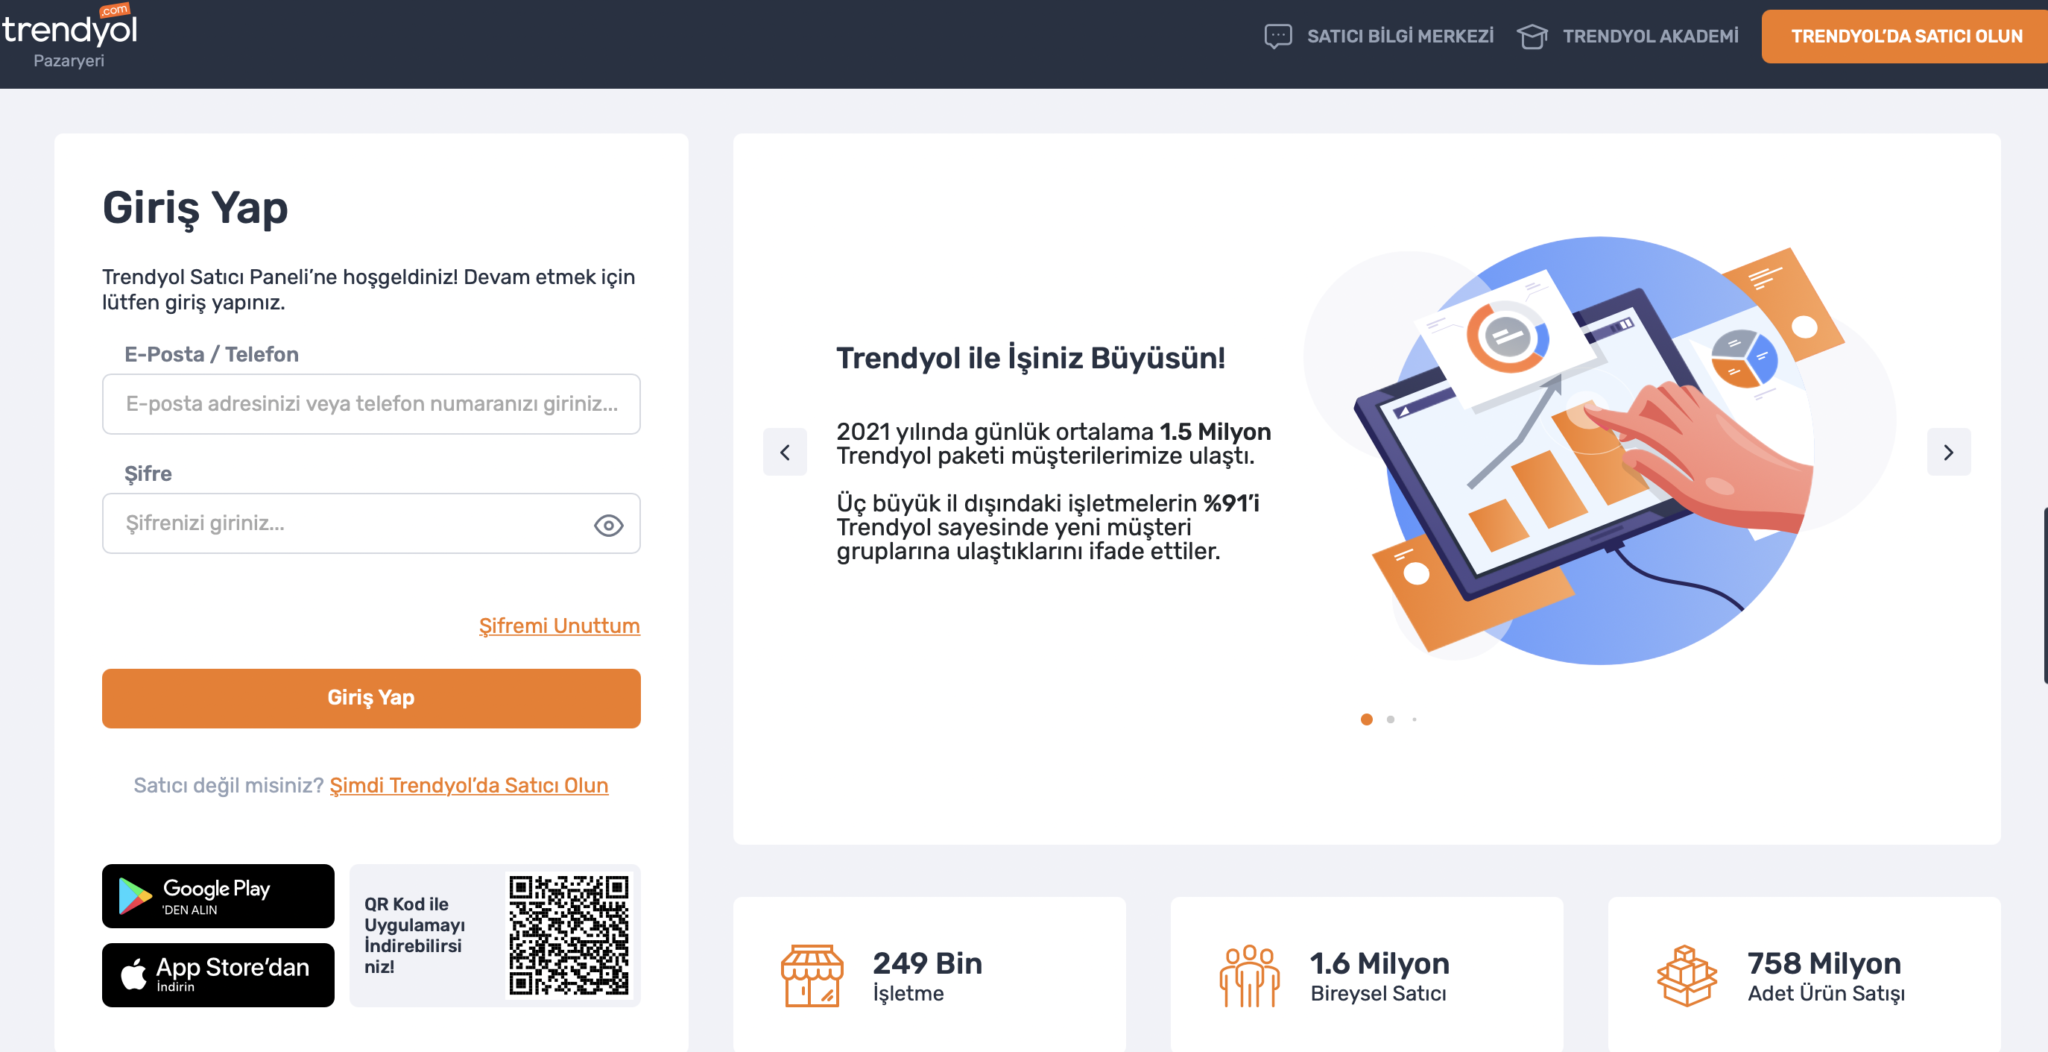2048x1052 pixels.
Task: Click the orange Trendyol'da Satıcı Olun button
Action: 1903,36
